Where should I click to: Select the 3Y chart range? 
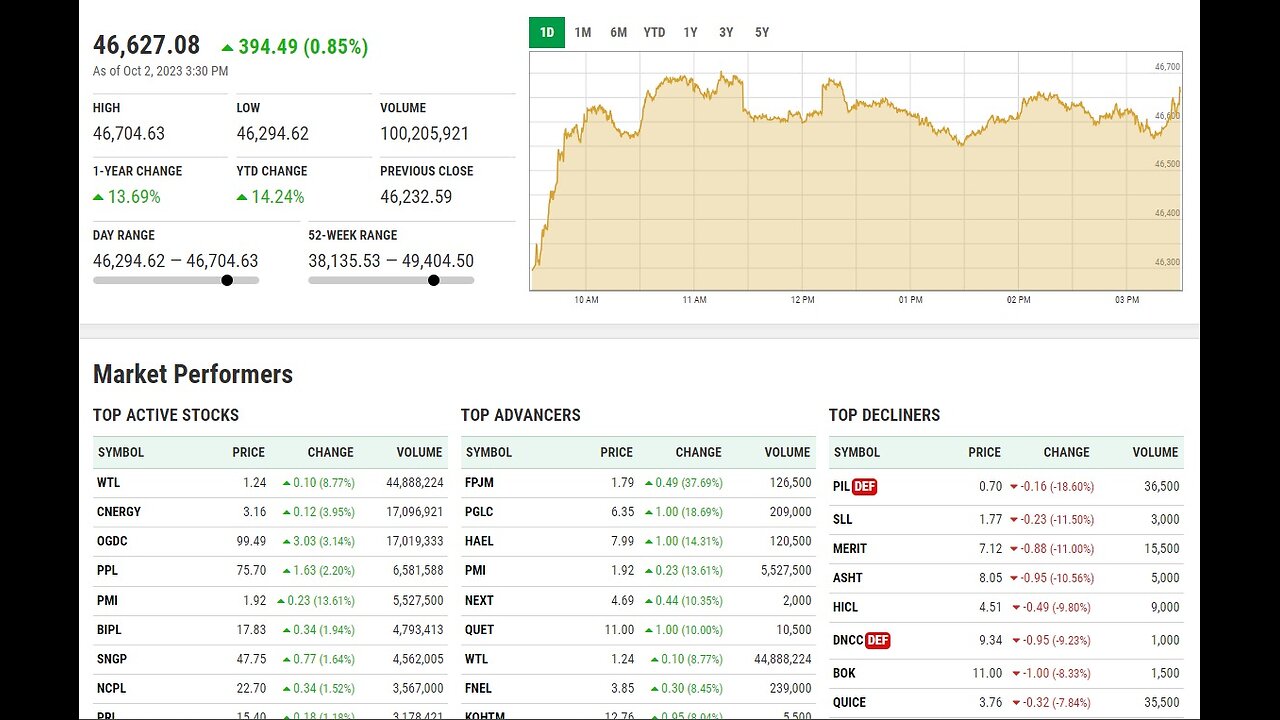click(726, 32)
